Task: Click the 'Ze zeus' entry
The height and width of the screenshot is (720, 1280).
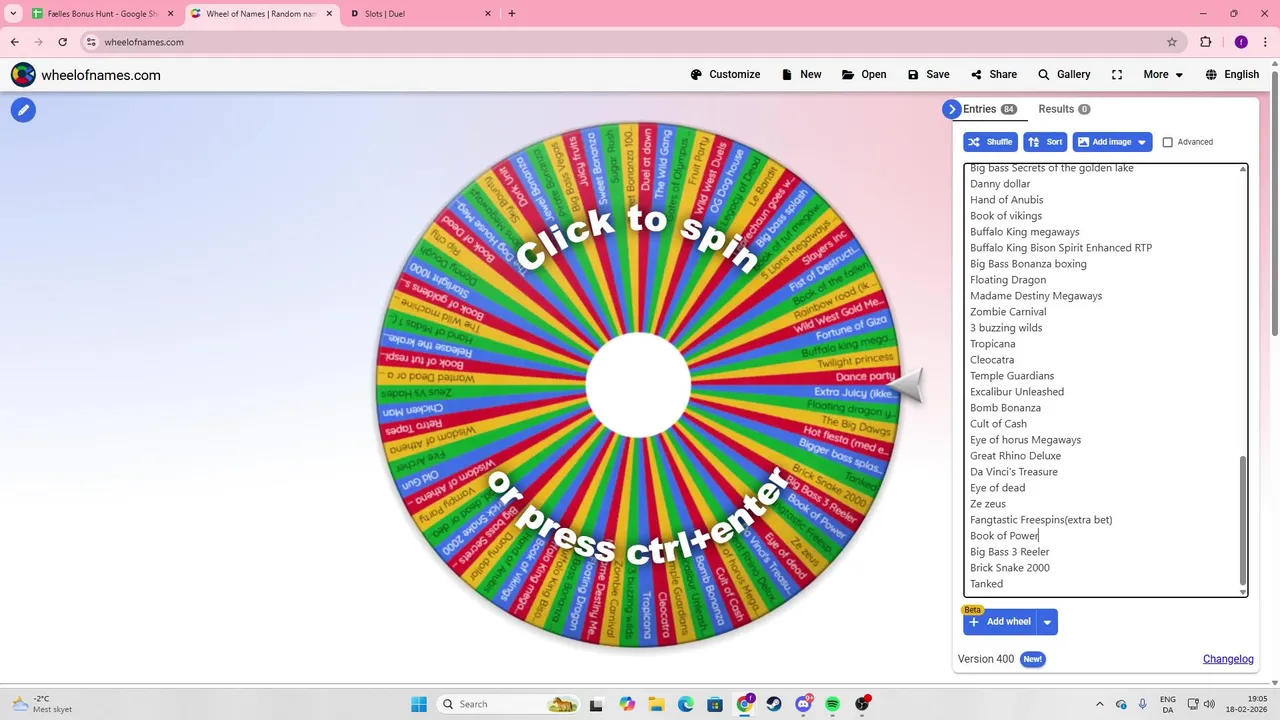Action: pyautogui.click(x=988, y=504)
